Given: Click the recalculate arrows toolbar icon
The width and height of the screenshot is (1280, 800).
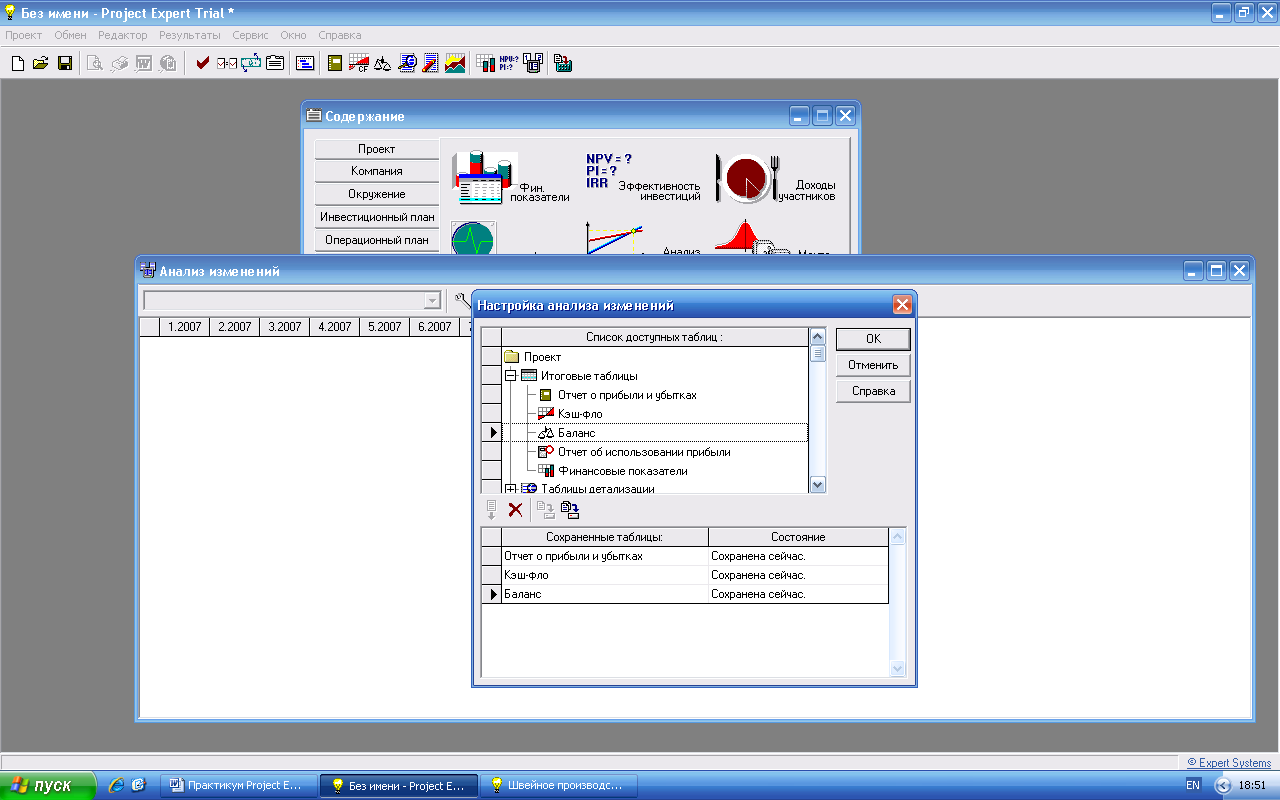Looking at the screenshot, I should (250, 63).
